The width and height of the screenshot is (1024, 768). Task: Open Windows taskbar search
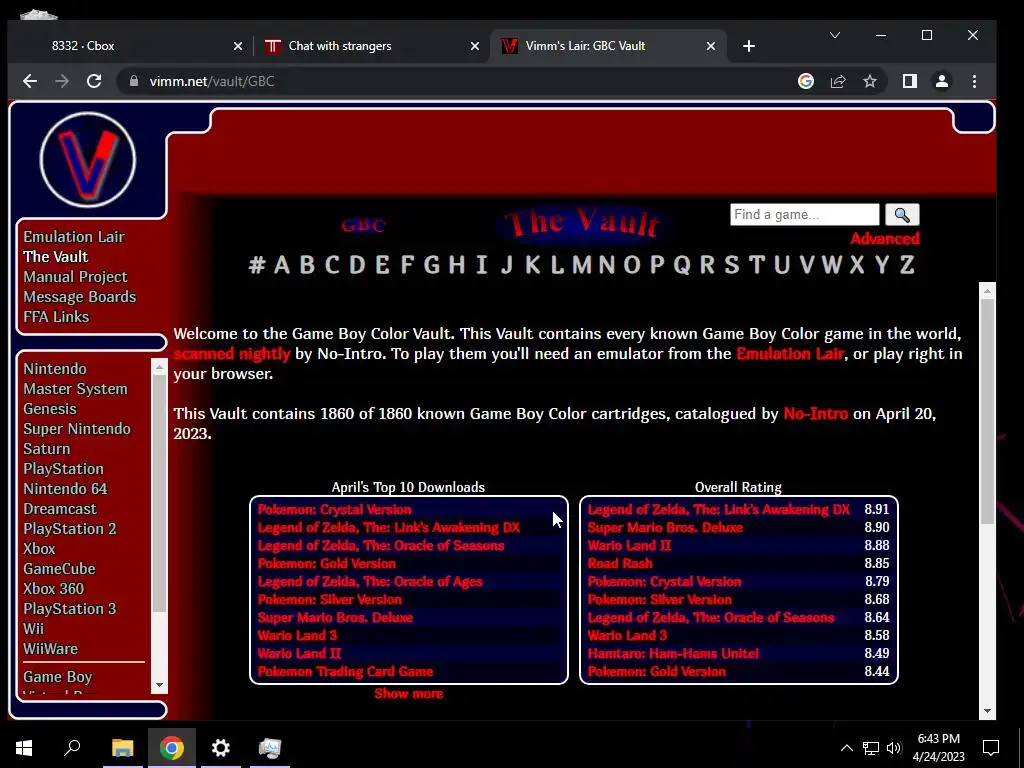click(72, 748)
